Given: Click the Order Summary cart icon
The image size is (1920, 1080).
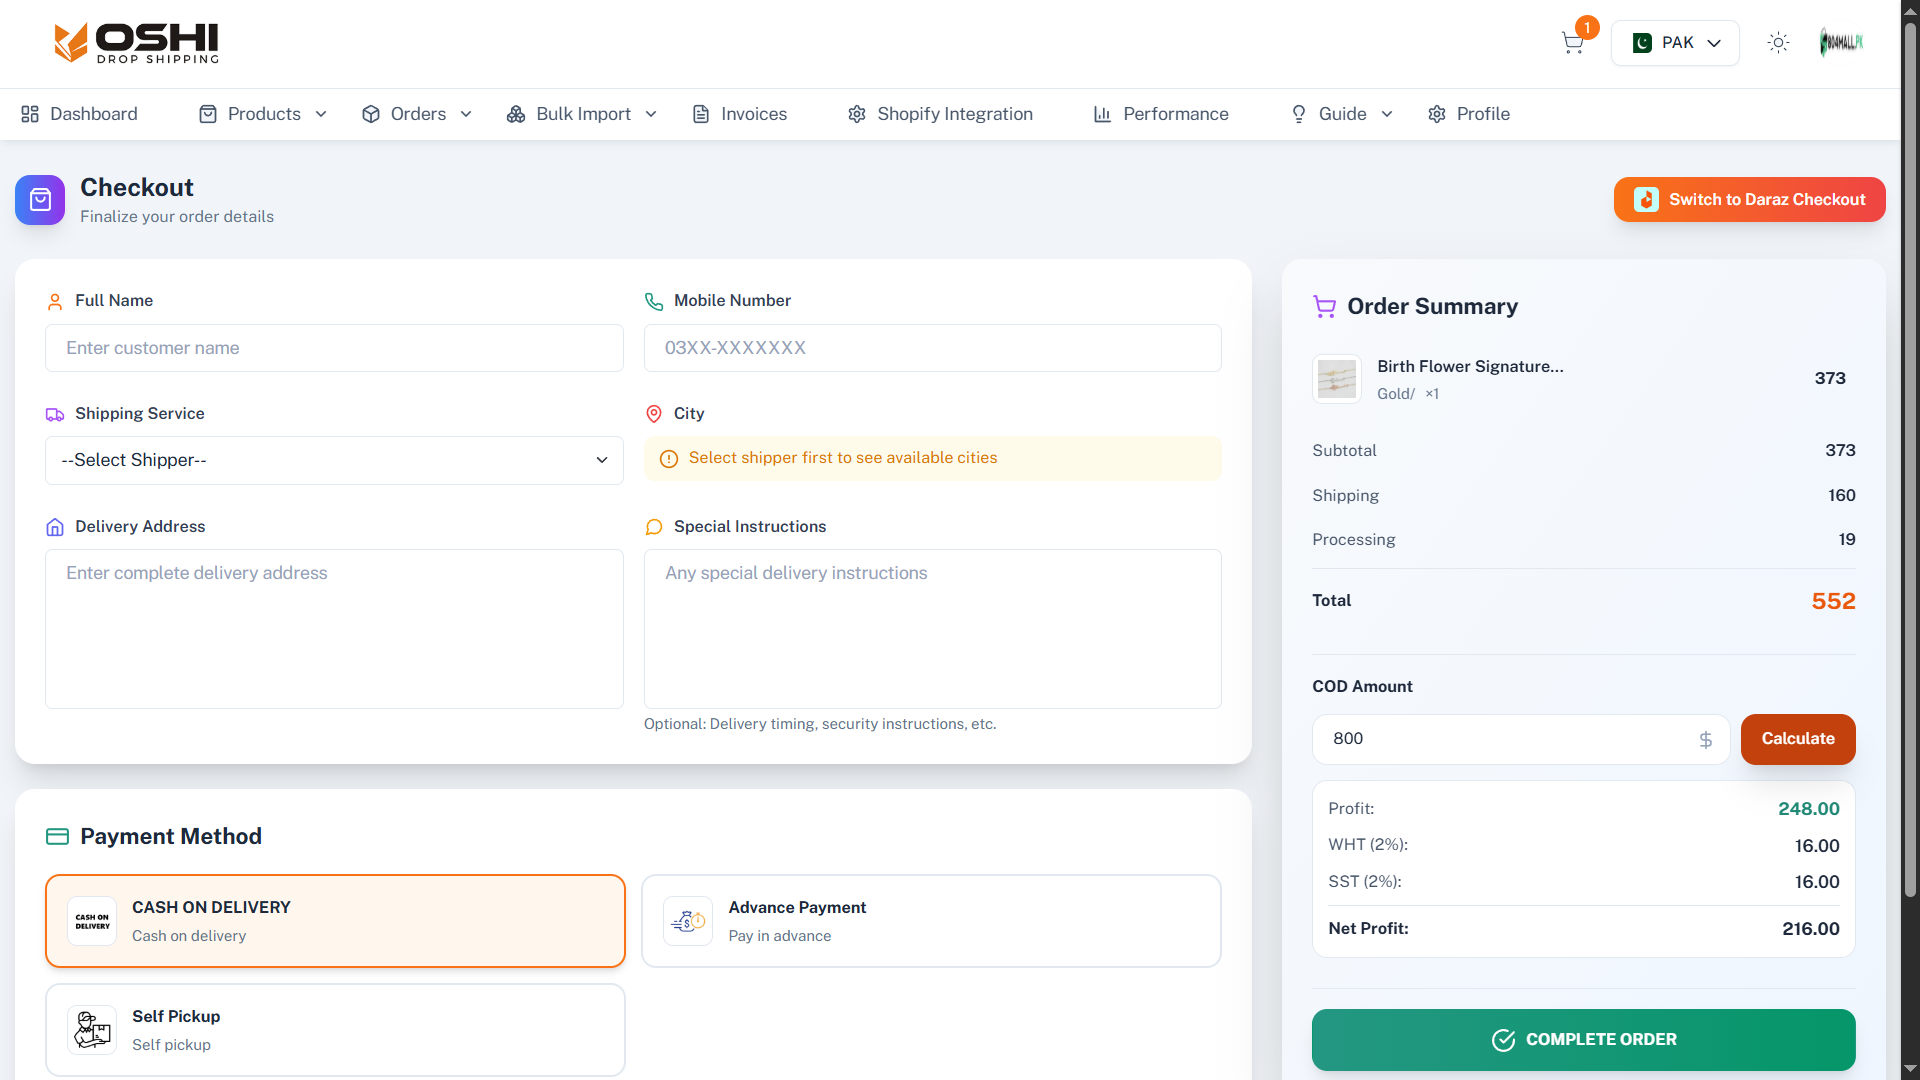Looking at the screenshot, I should pos(1324,307).
